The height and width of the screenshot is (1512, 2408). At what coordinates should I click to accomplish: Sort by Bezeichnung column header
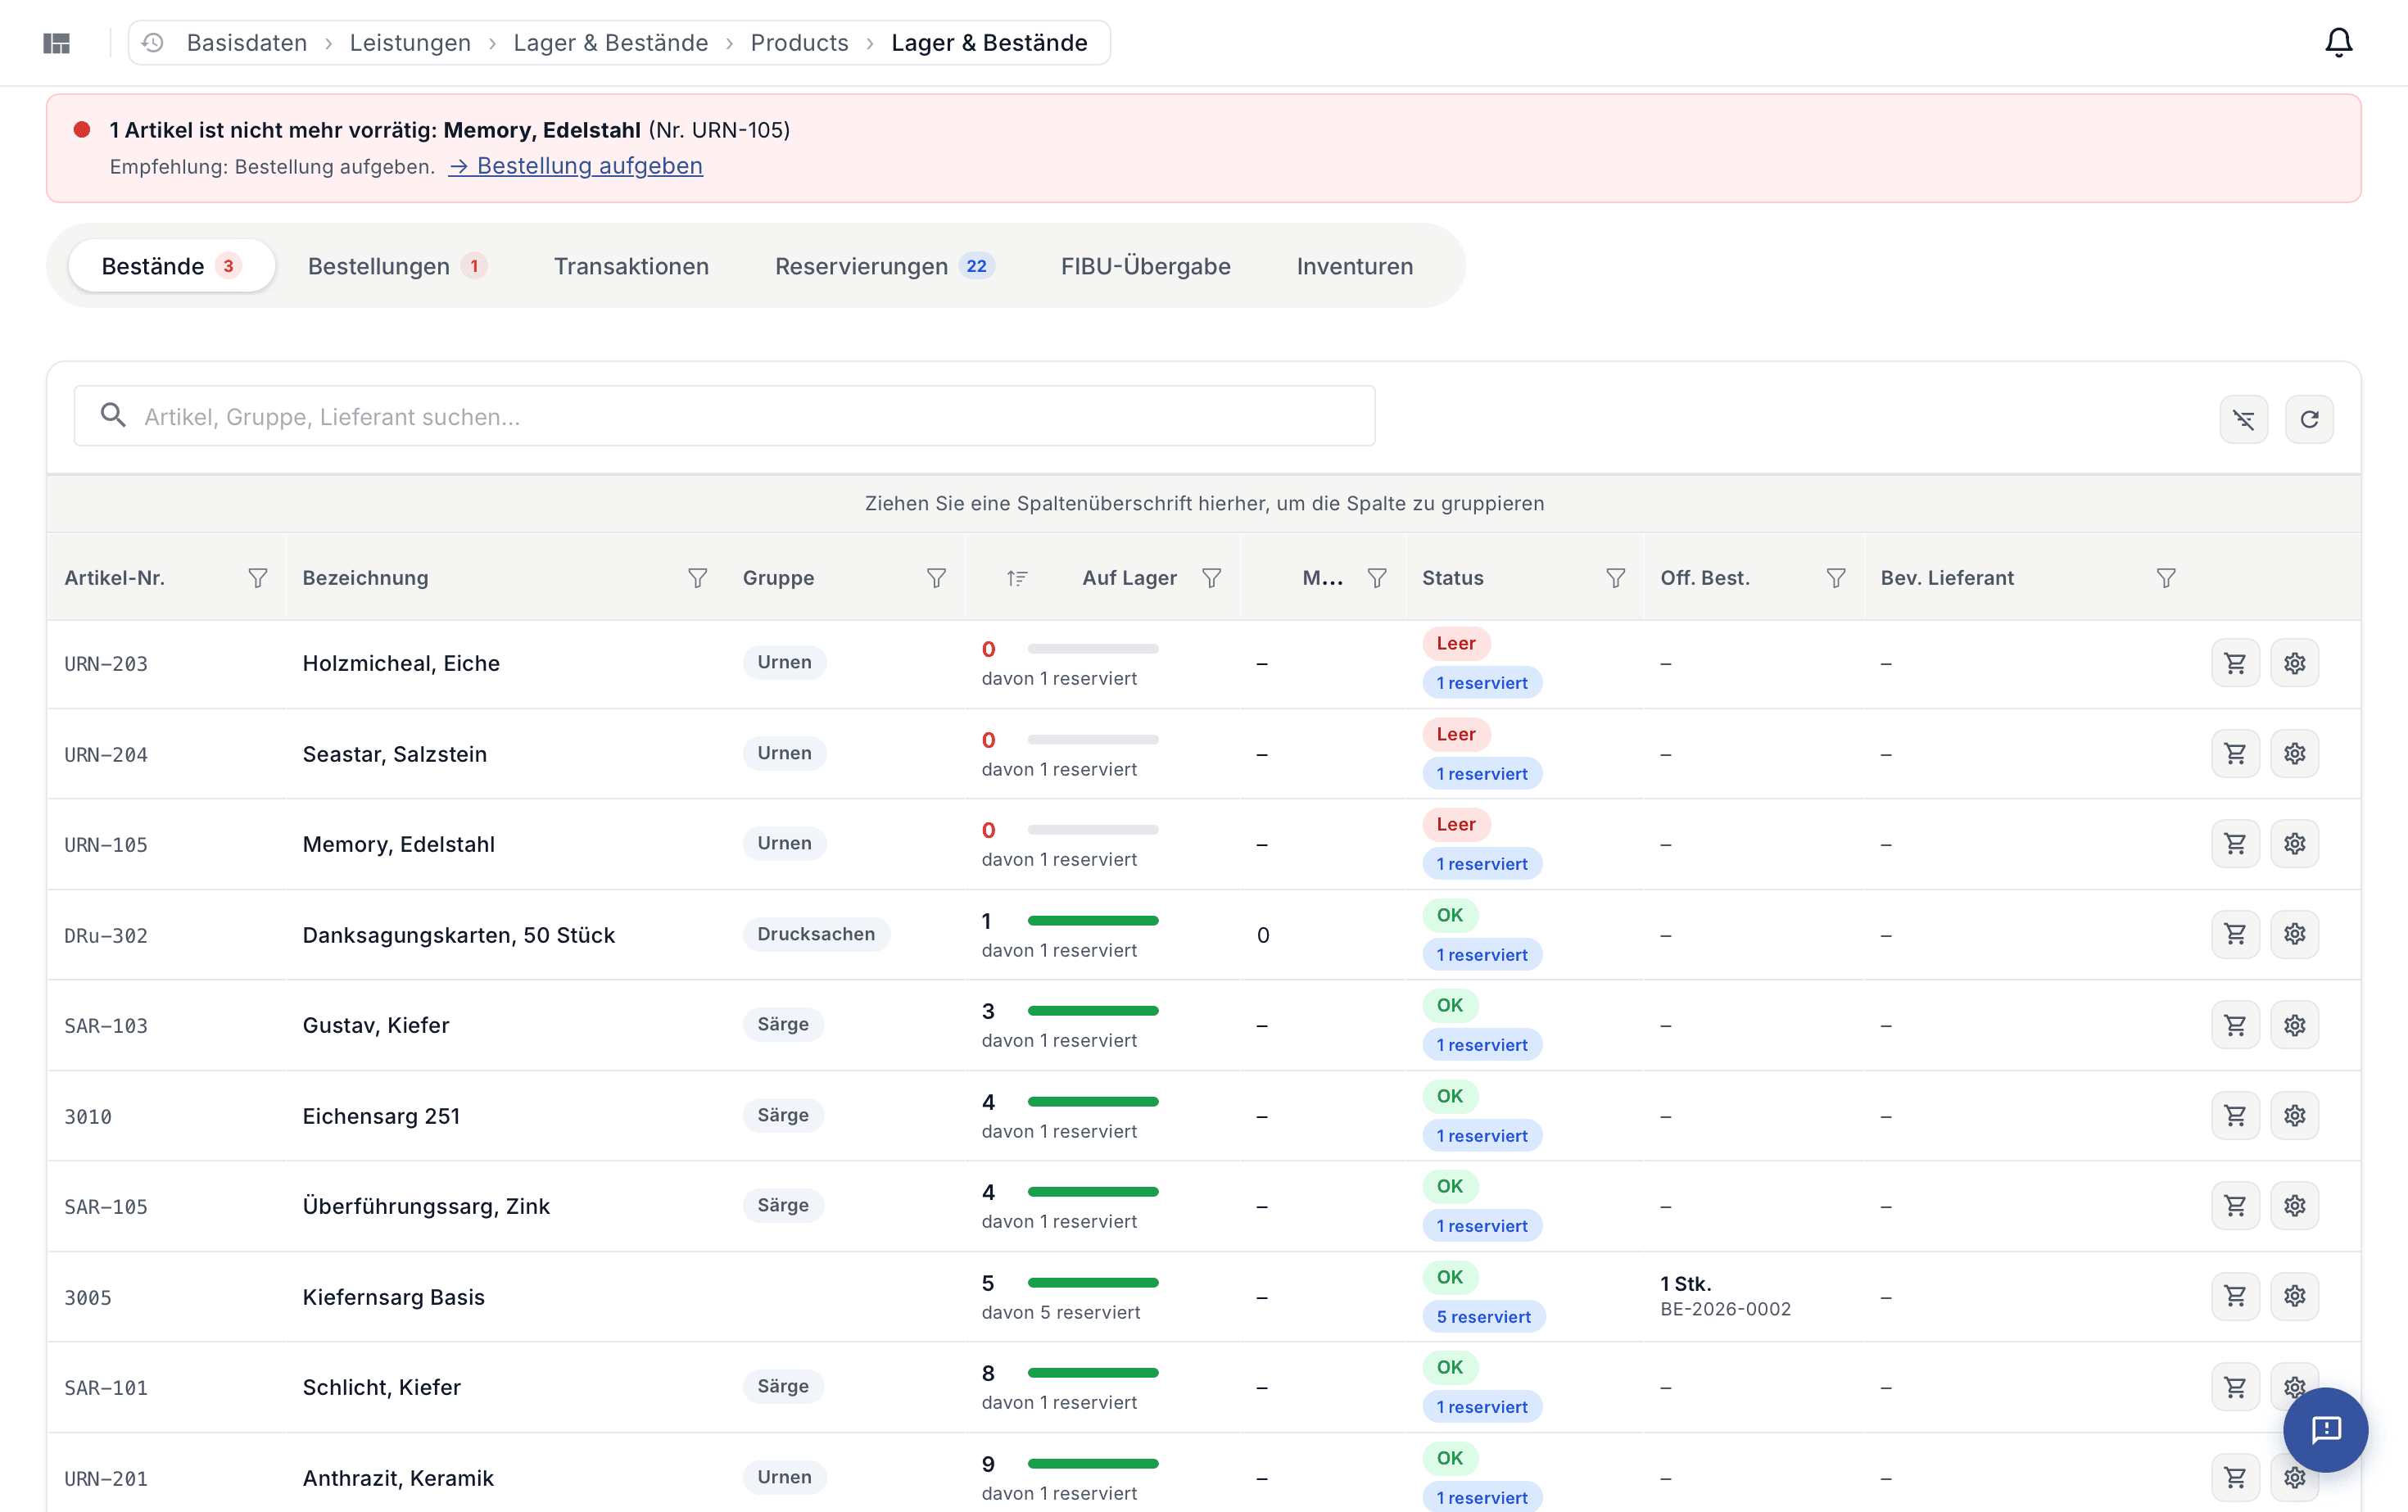pyautogui.click(x=365, y=578)
